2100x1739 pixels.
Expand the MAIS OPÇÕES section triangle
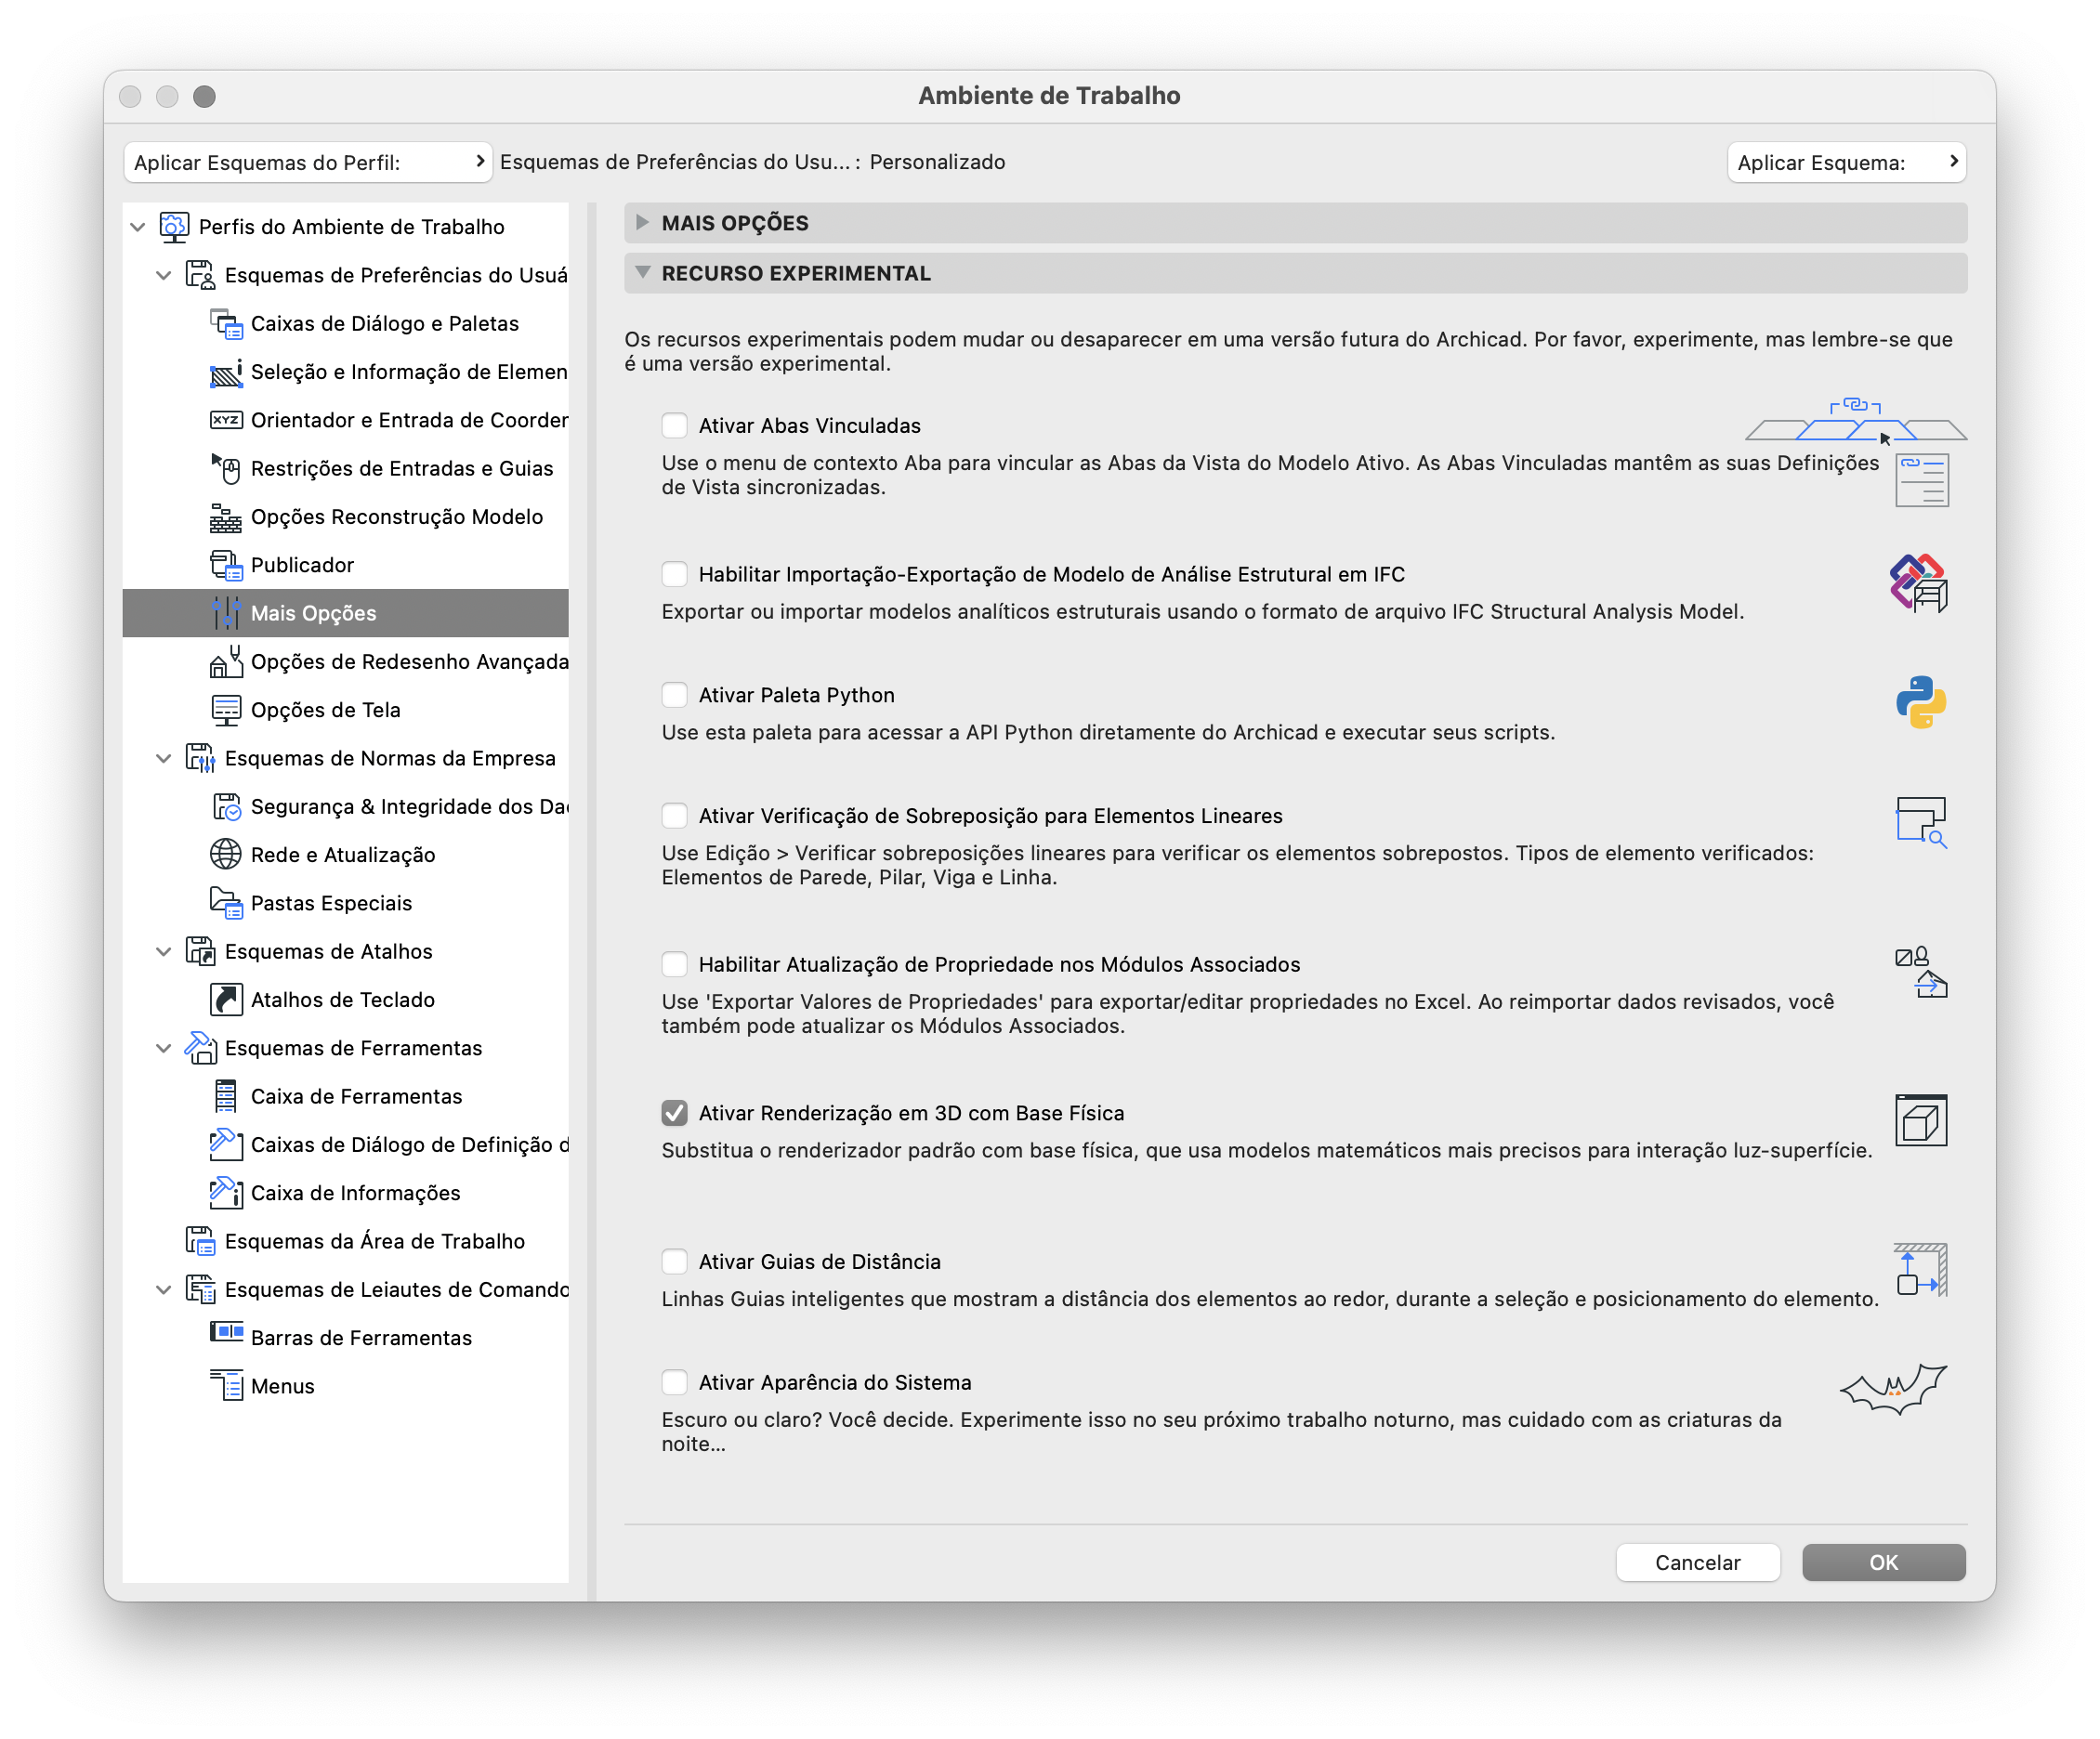(643, 223)
